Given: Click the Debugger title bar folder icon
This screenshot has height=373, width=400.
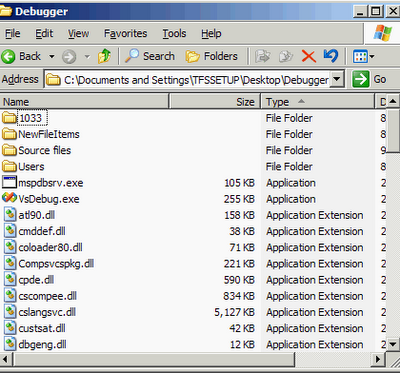Looking at the screenshot, I should [x=6, y=12].
